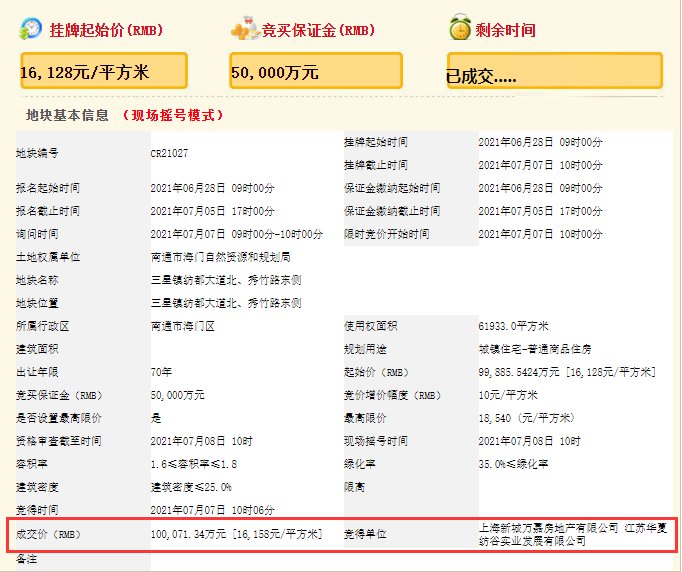Click the 限时竞价开始时间 label
Screen dimensions: 682x572
387,234
